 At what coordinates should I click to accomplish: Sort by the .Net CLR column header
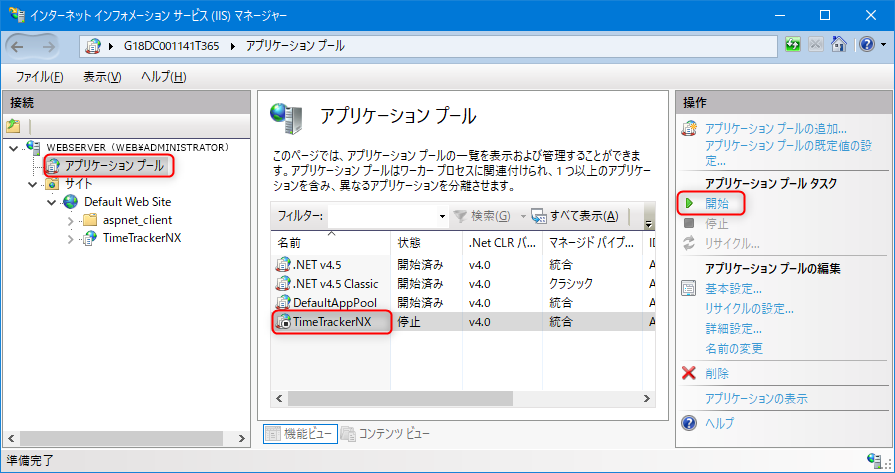pyautogui.click(x=502, y=243)
